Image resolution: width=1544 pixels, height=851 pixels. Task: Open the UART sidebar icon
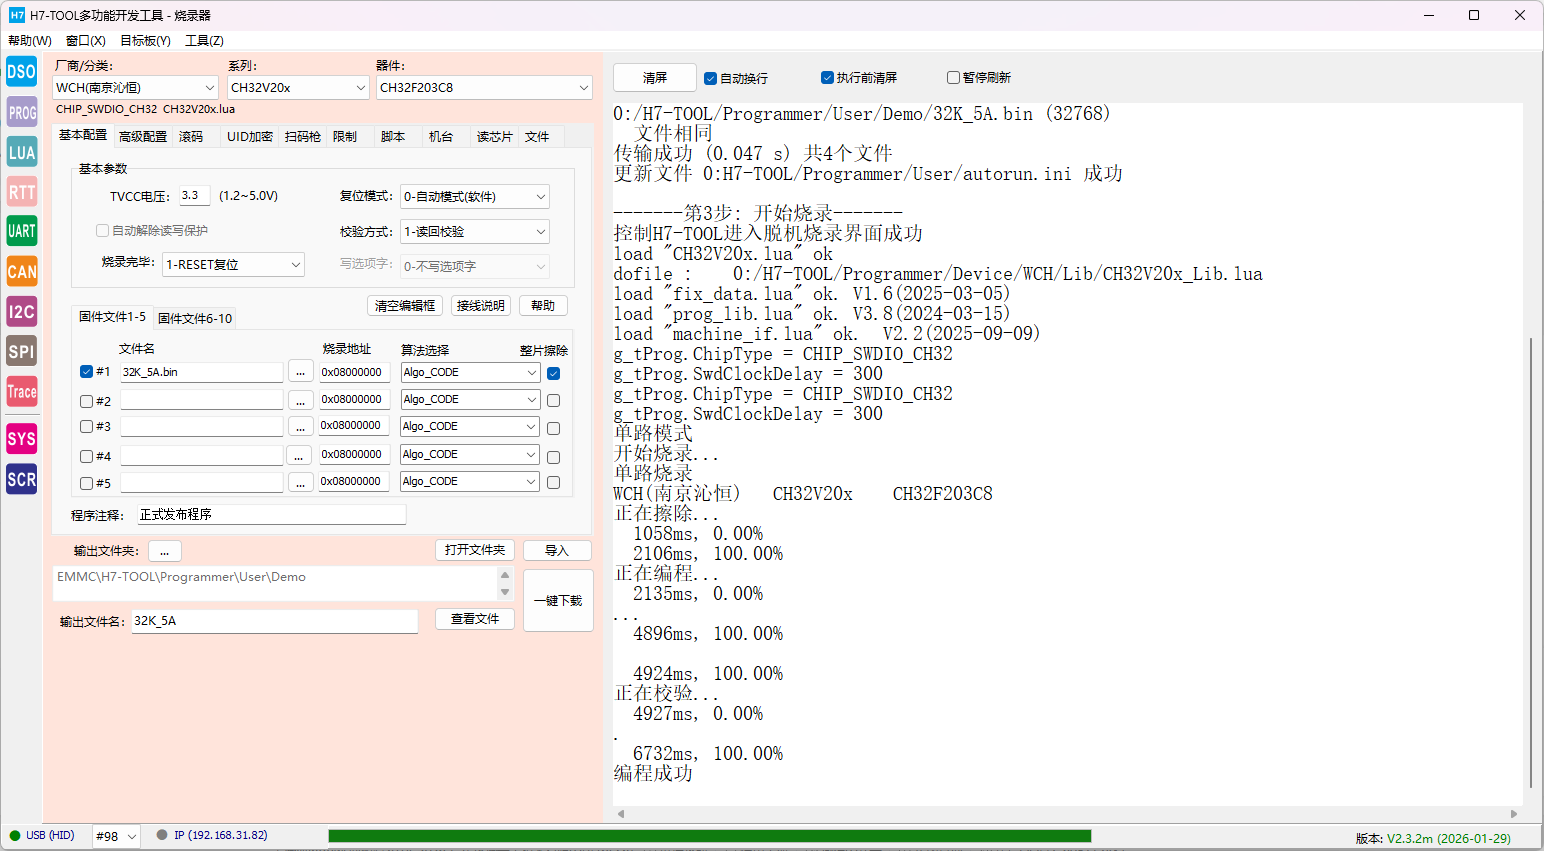point(21,231)
